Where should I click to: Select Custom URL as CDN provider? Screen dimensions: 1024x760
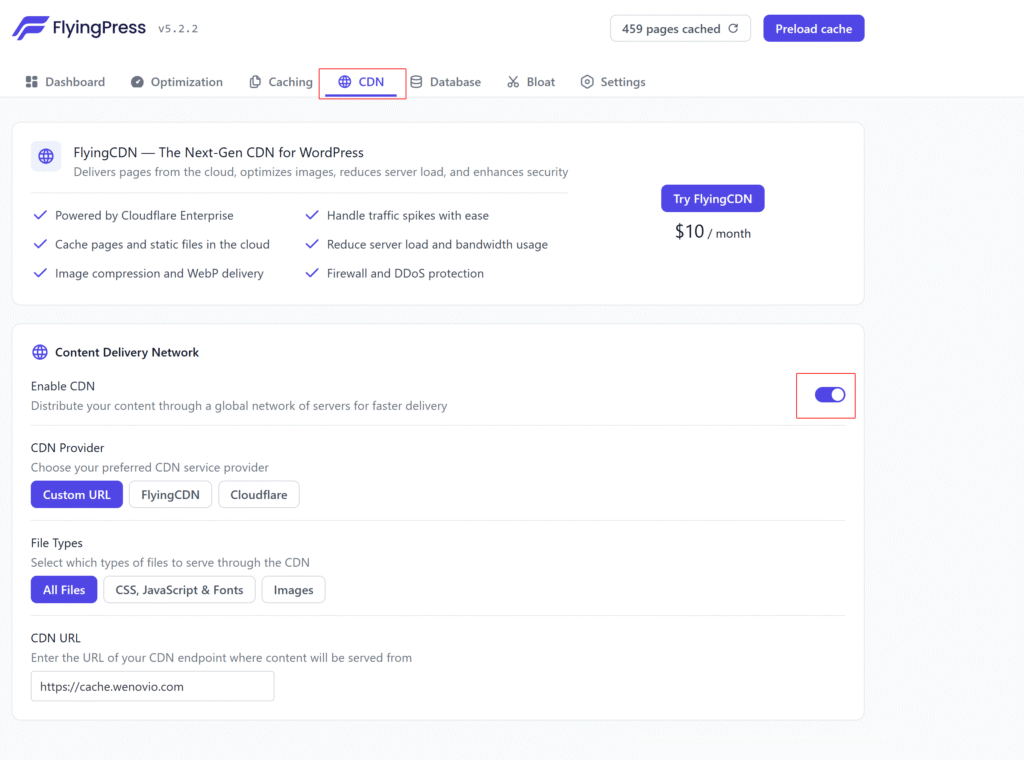click(x=77, y=495)
